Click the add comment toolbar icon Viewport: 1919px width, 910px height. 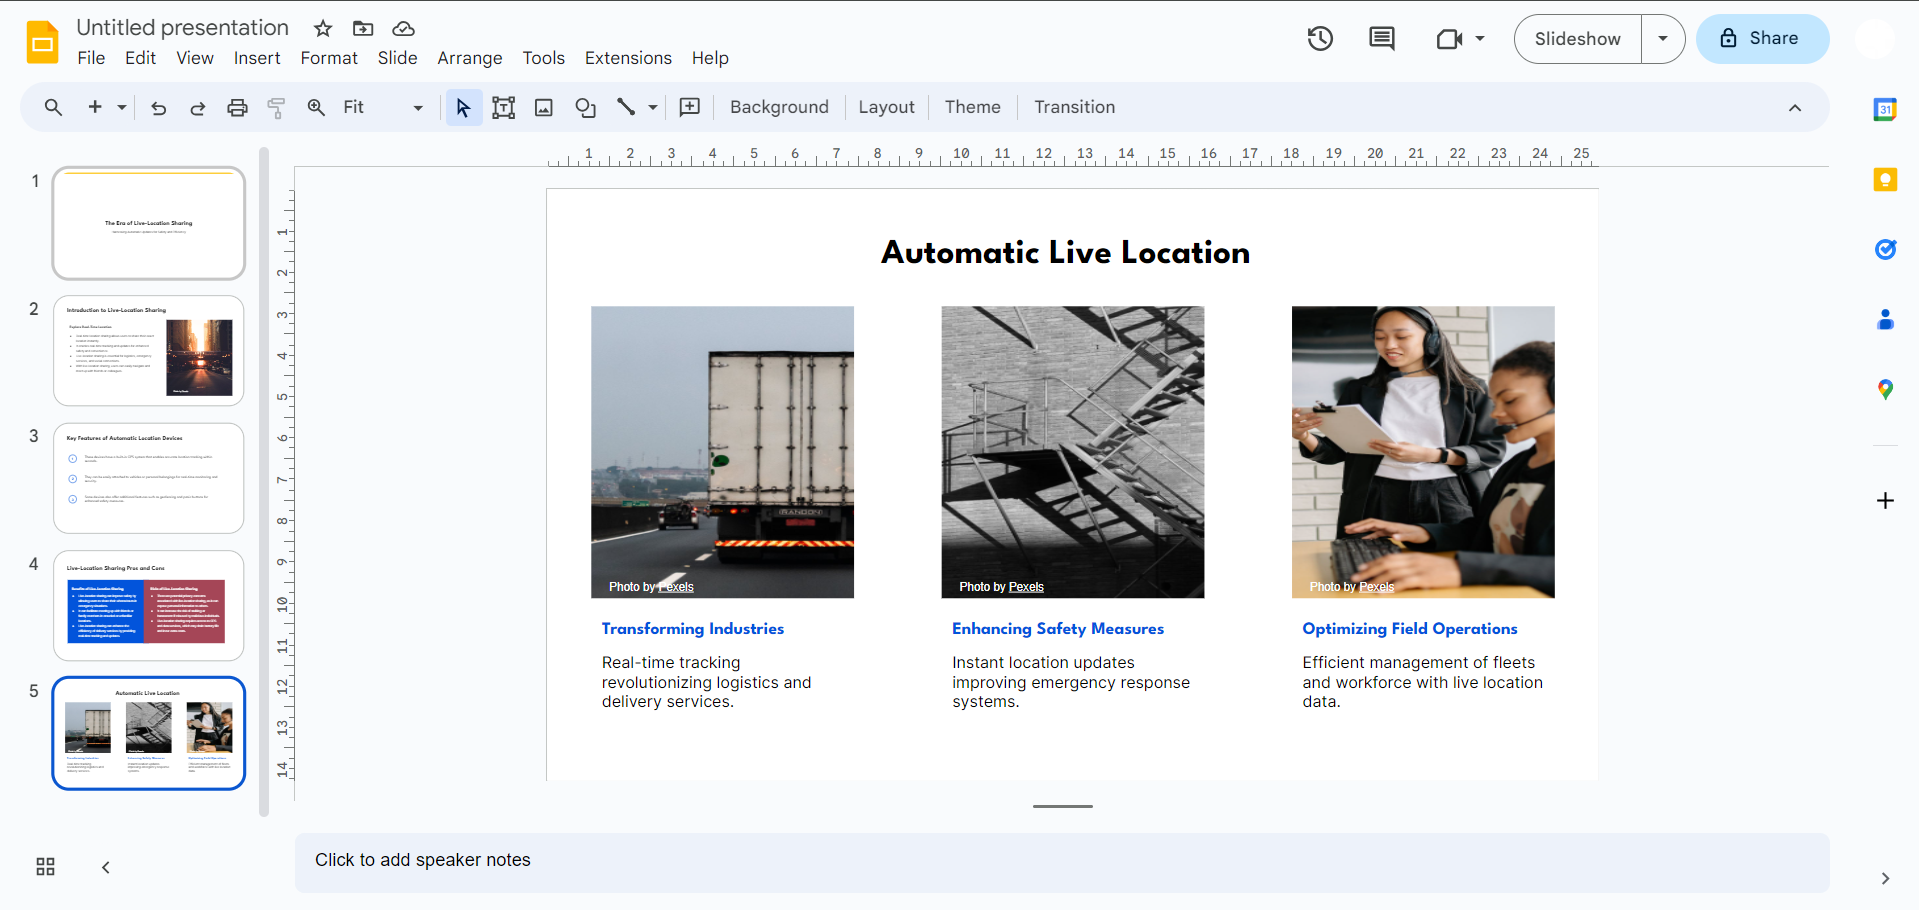tap(690, 107)
